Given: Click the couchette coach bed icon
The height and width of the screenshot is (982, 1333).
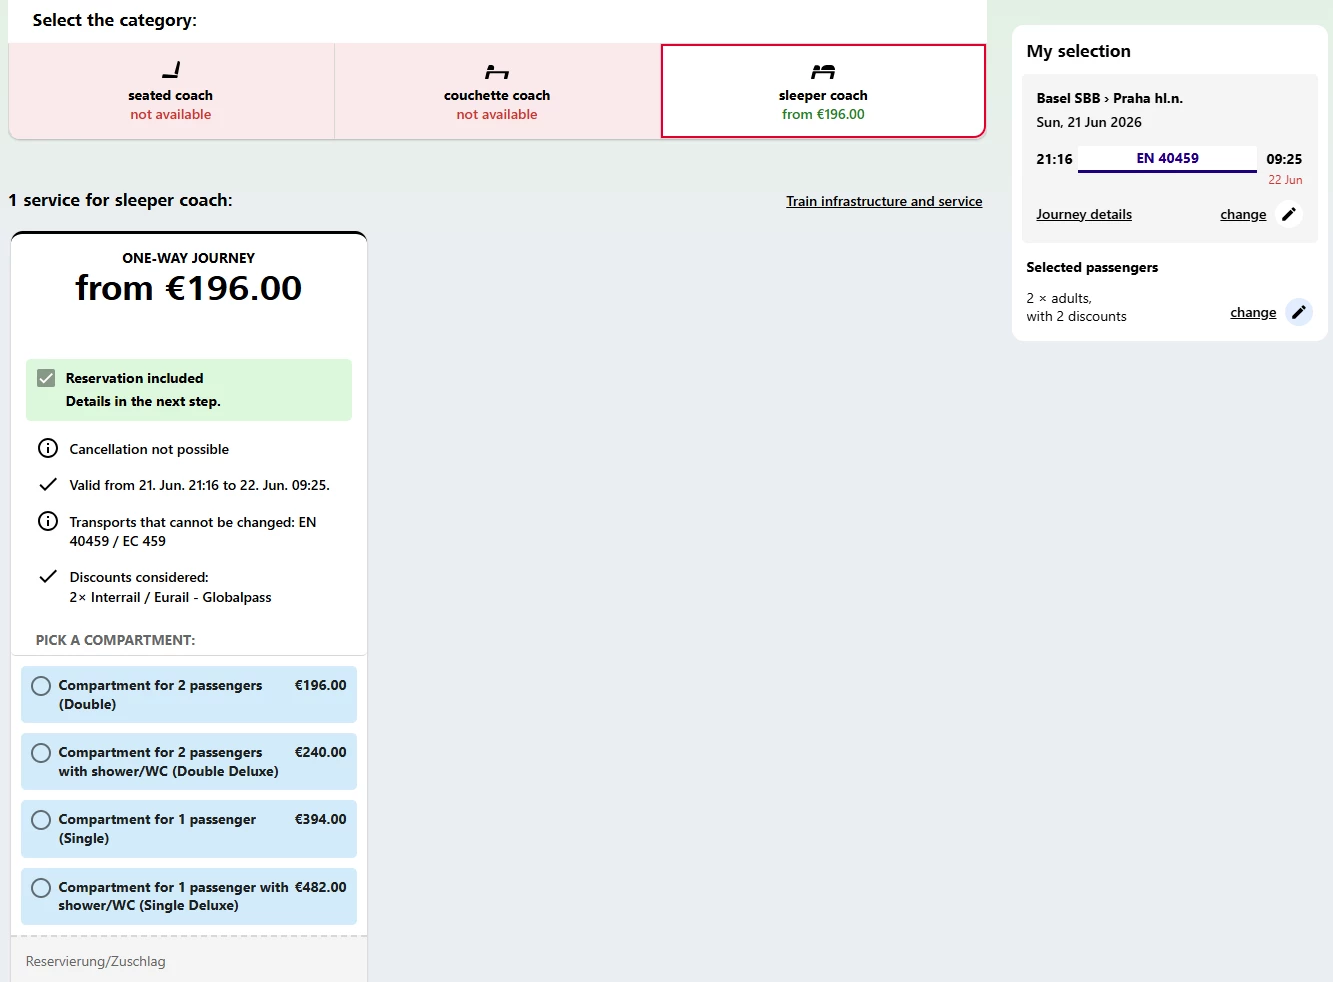Looking at the screenshot, I should click(497, 71).
